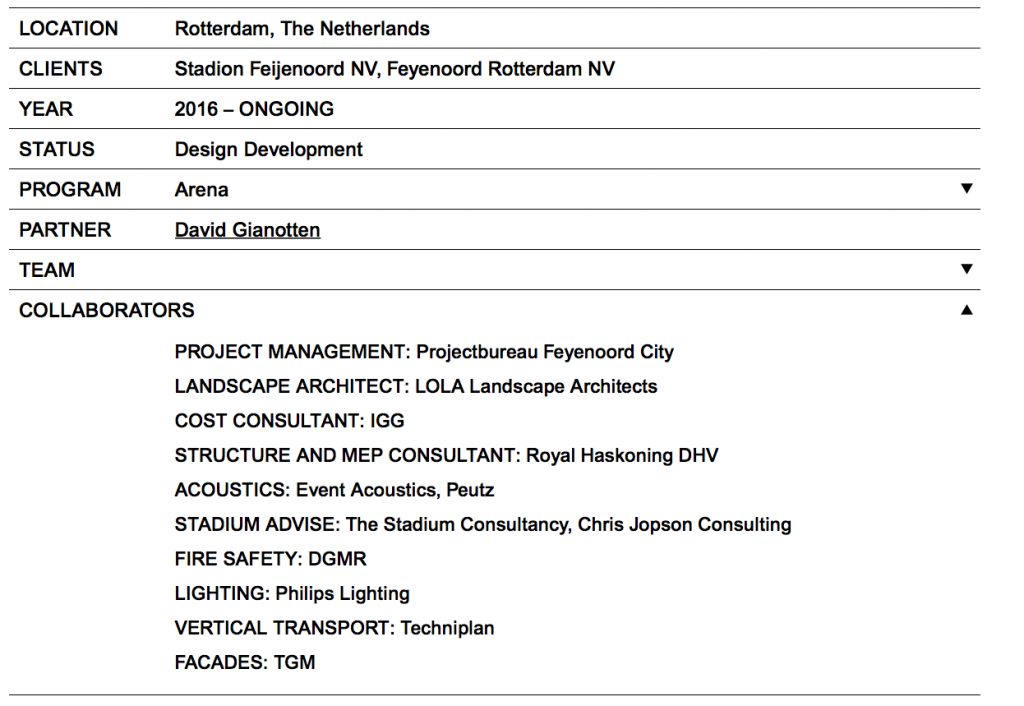
Task: Click the COLLABORATORS heading label
Action: tap(106, 310)
